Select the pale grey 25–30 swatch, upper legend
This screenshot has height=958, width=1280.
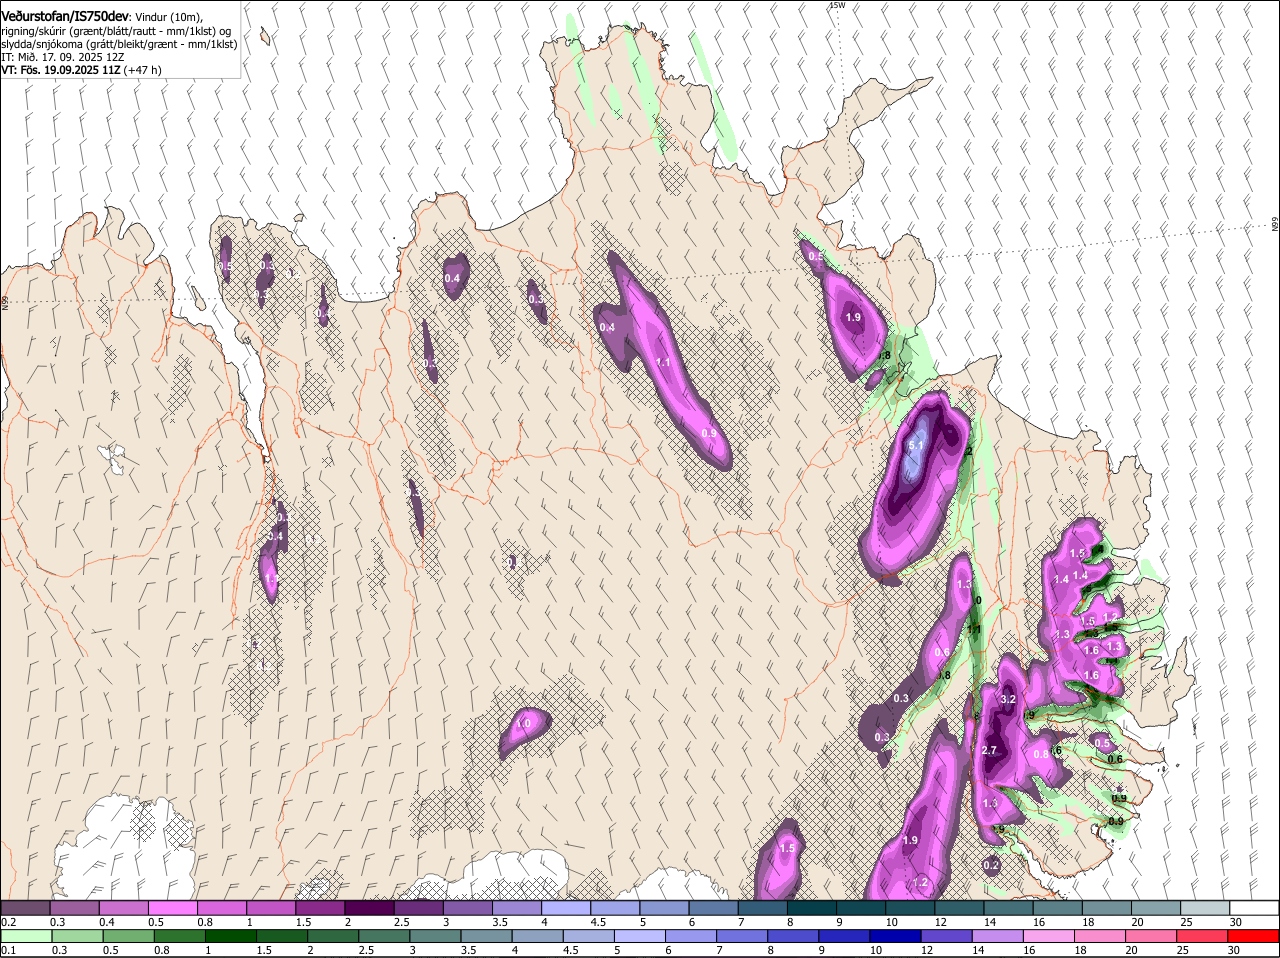coord(1206,907)
